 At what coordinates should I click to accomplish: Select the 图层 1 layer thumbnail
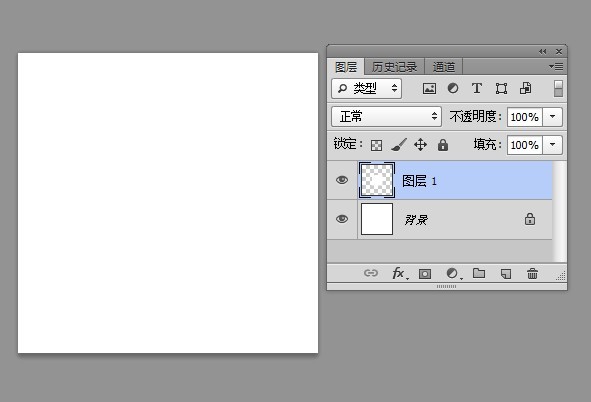(x=377, y=180)
